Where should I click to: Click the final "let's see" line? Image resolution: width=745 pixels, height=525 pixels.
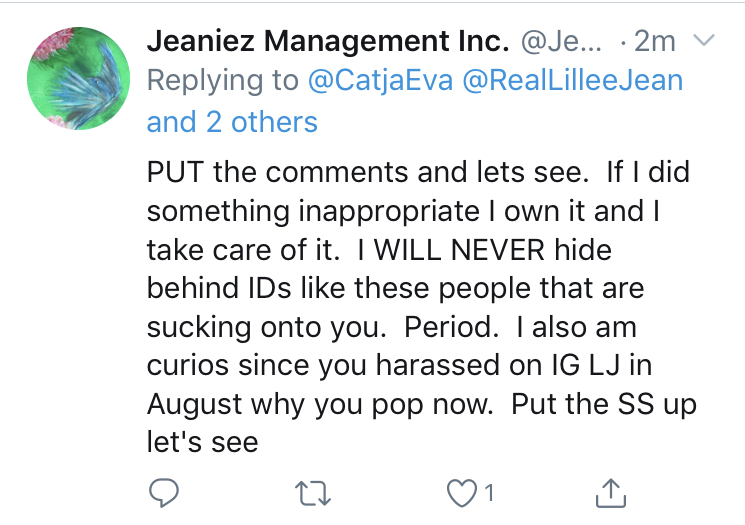pyautogui.click(x=202, y=442)
